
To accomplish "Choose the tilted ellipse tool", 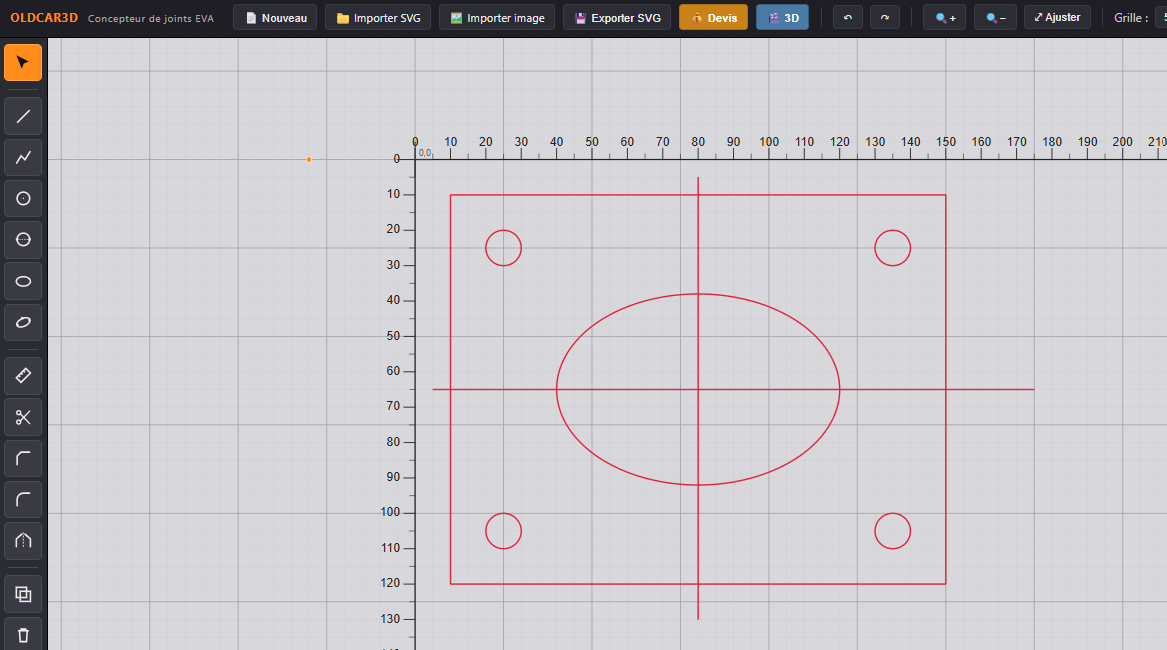I will pyautogui.click(x=23, y=322).
